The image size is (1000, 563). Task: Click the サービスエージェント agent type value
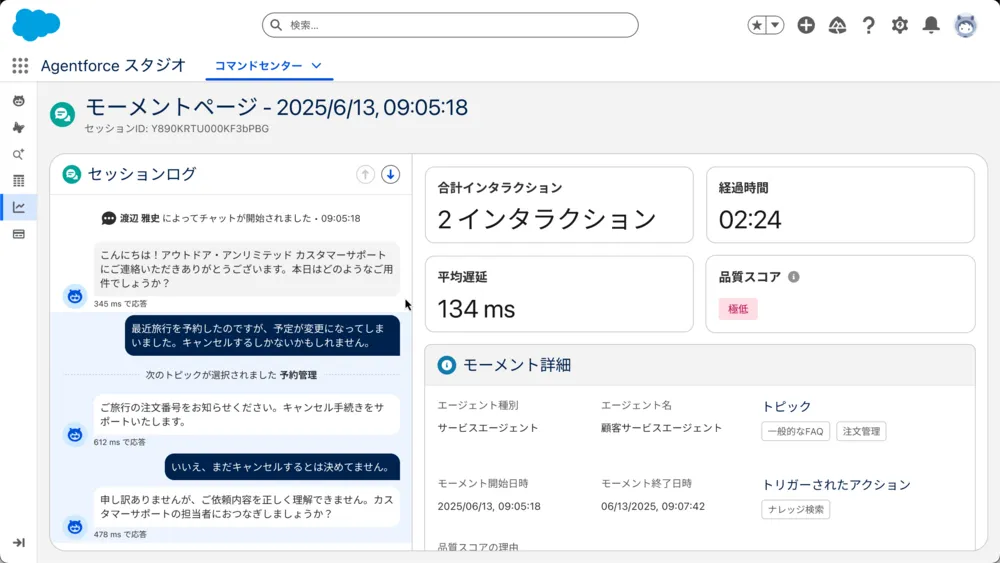tap(488, 428)
